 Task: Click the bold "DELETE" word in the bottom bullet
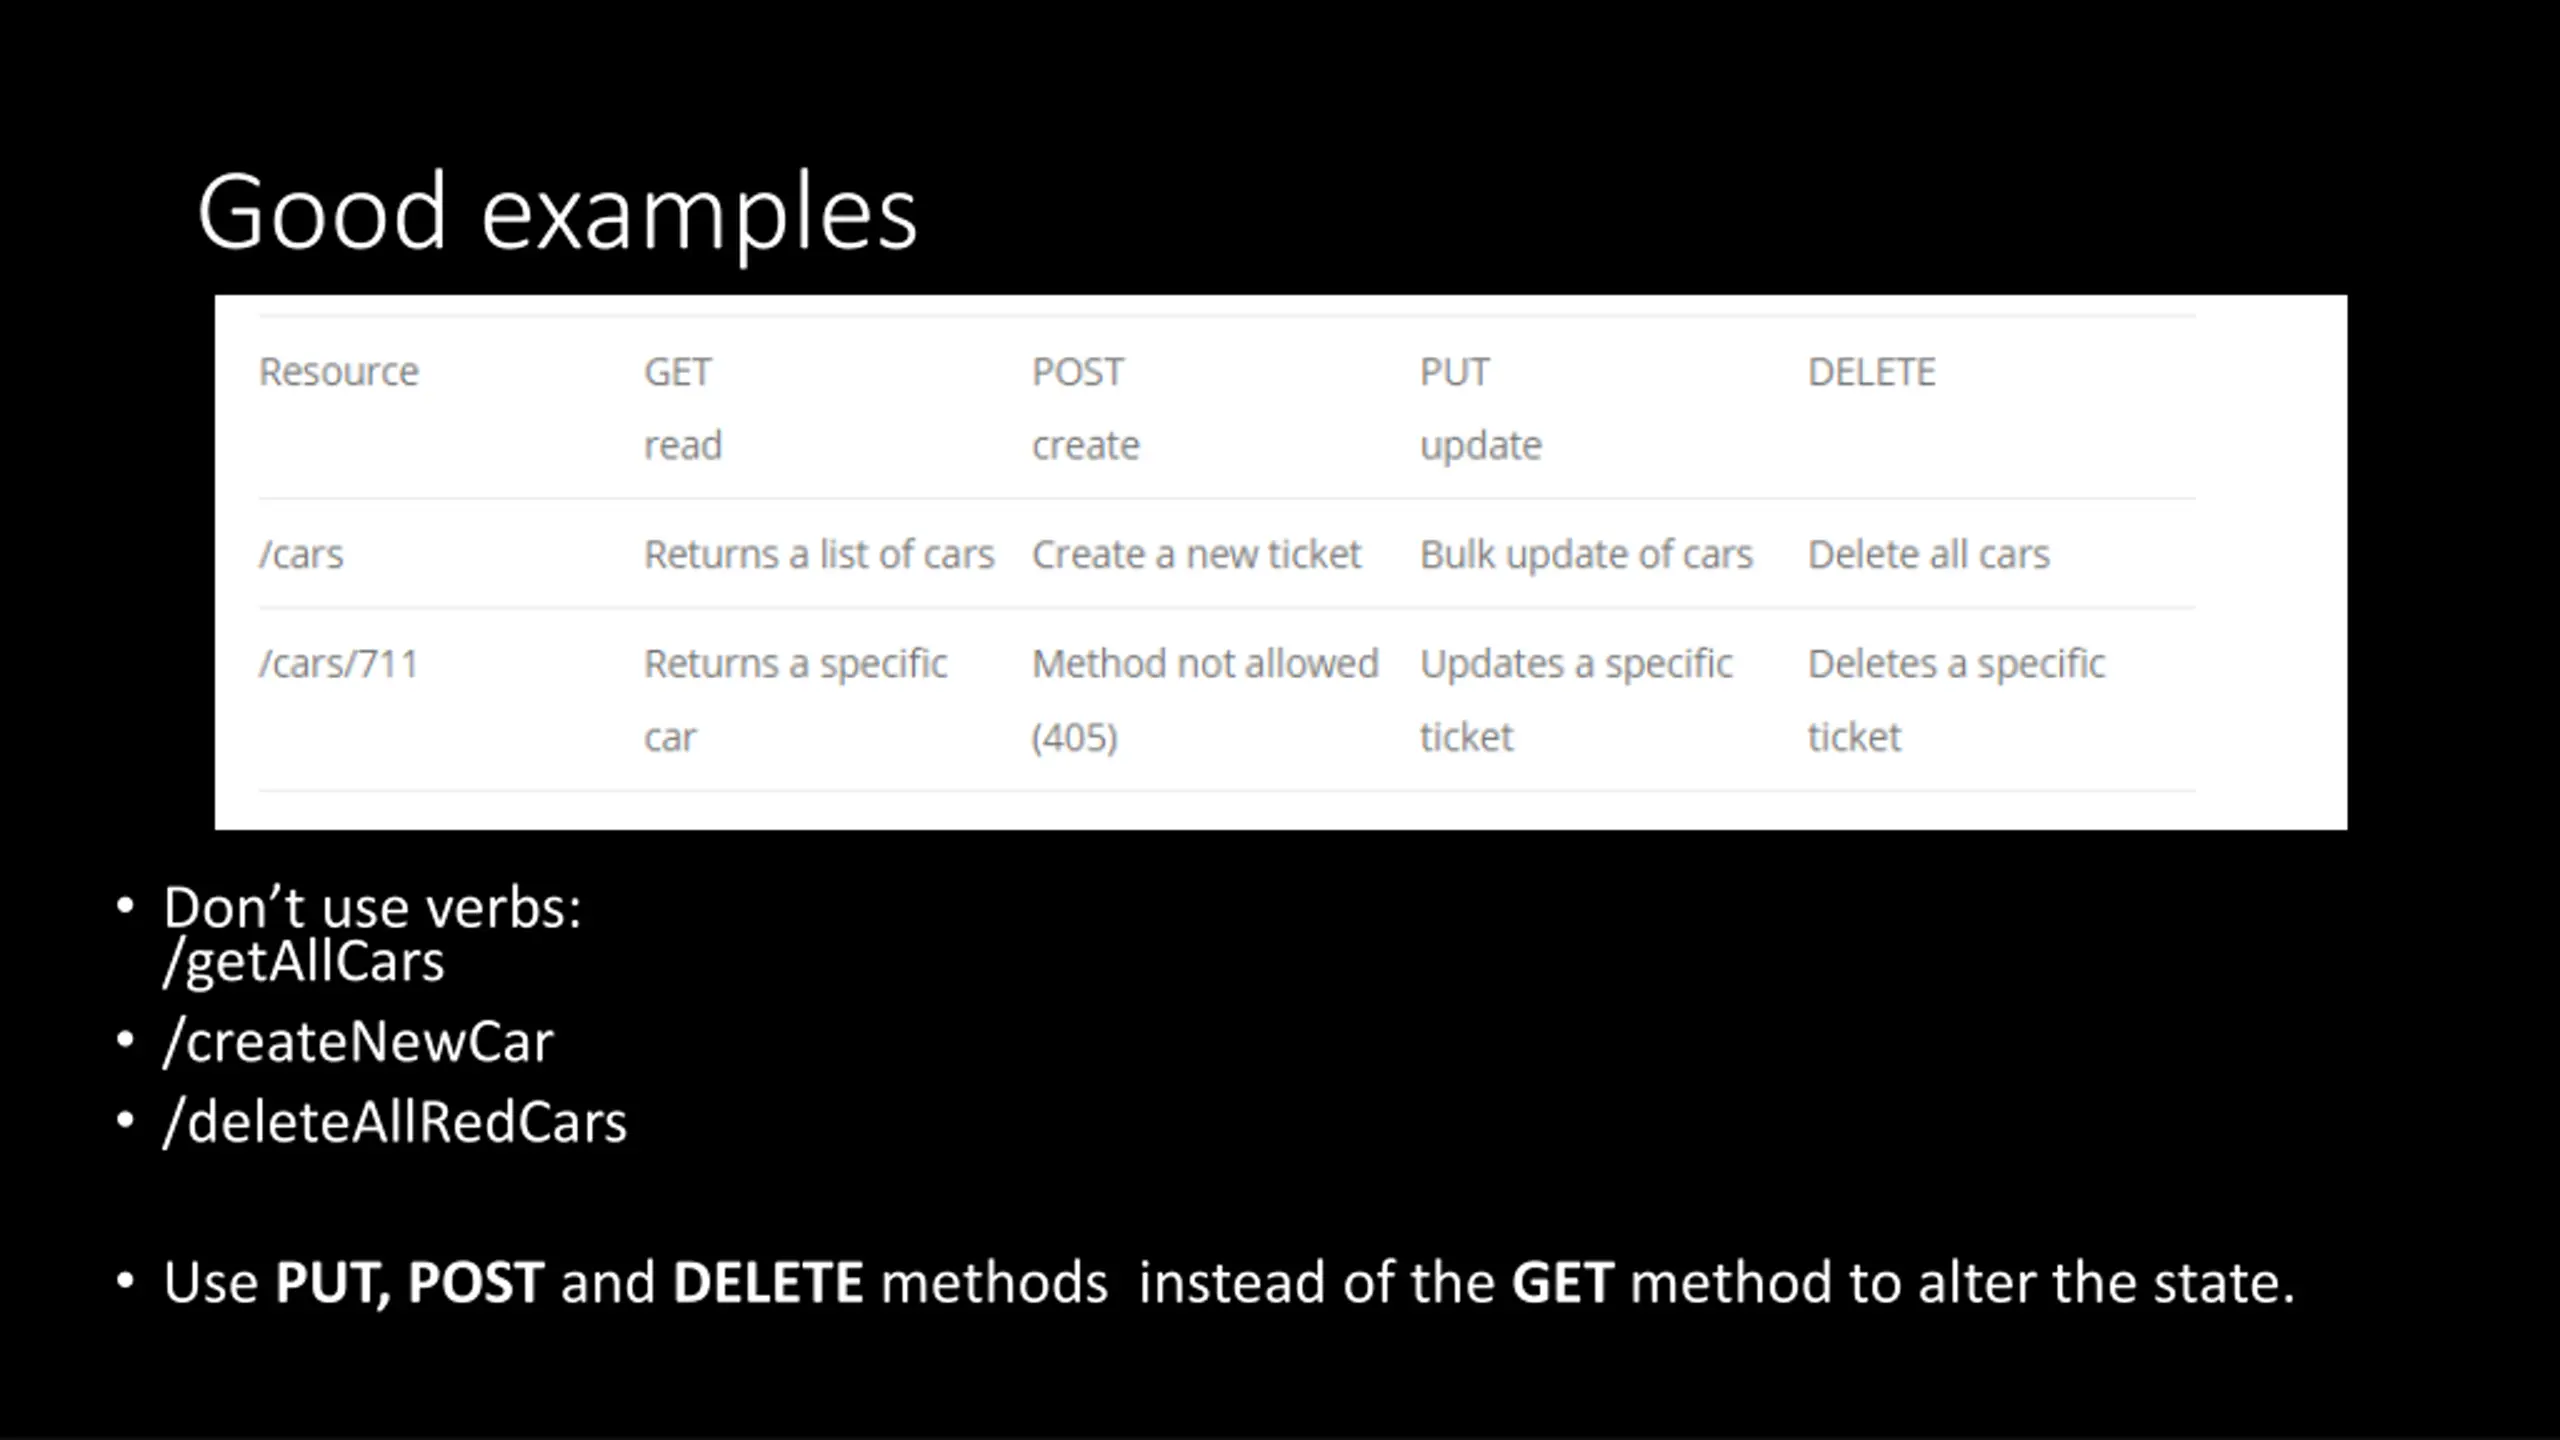[x=767, y=1282]
